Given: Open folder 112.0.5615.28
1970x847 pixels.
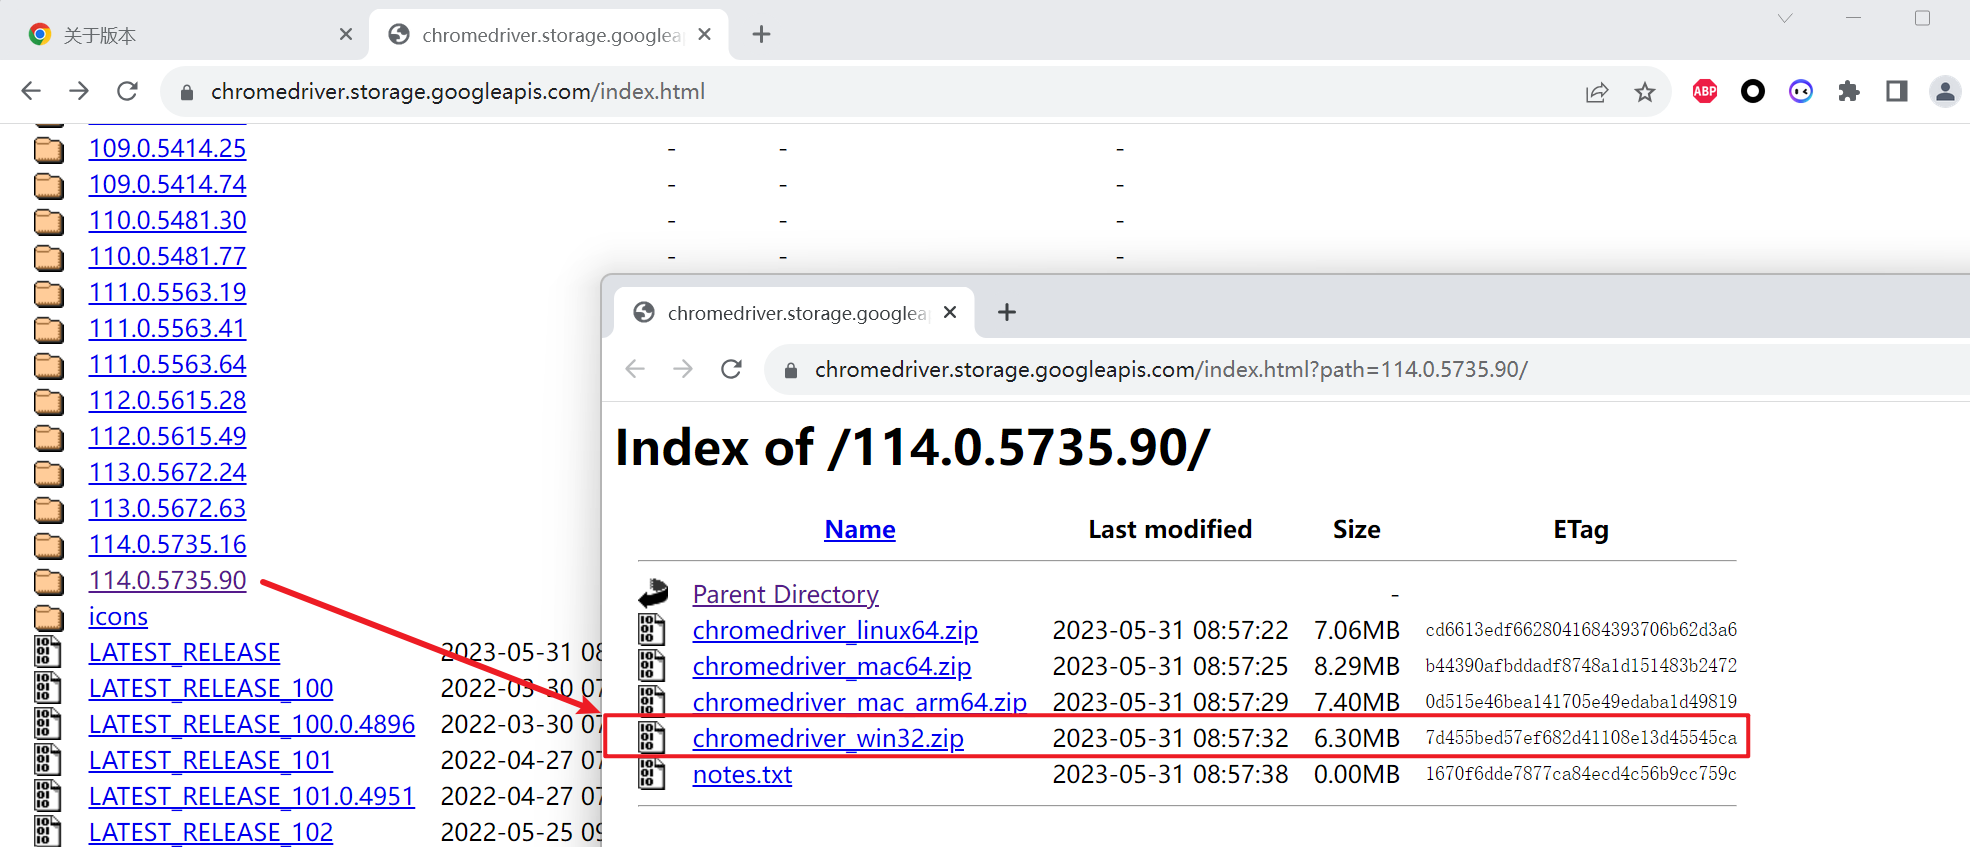Looking at the screenshot, I should 167,400.
